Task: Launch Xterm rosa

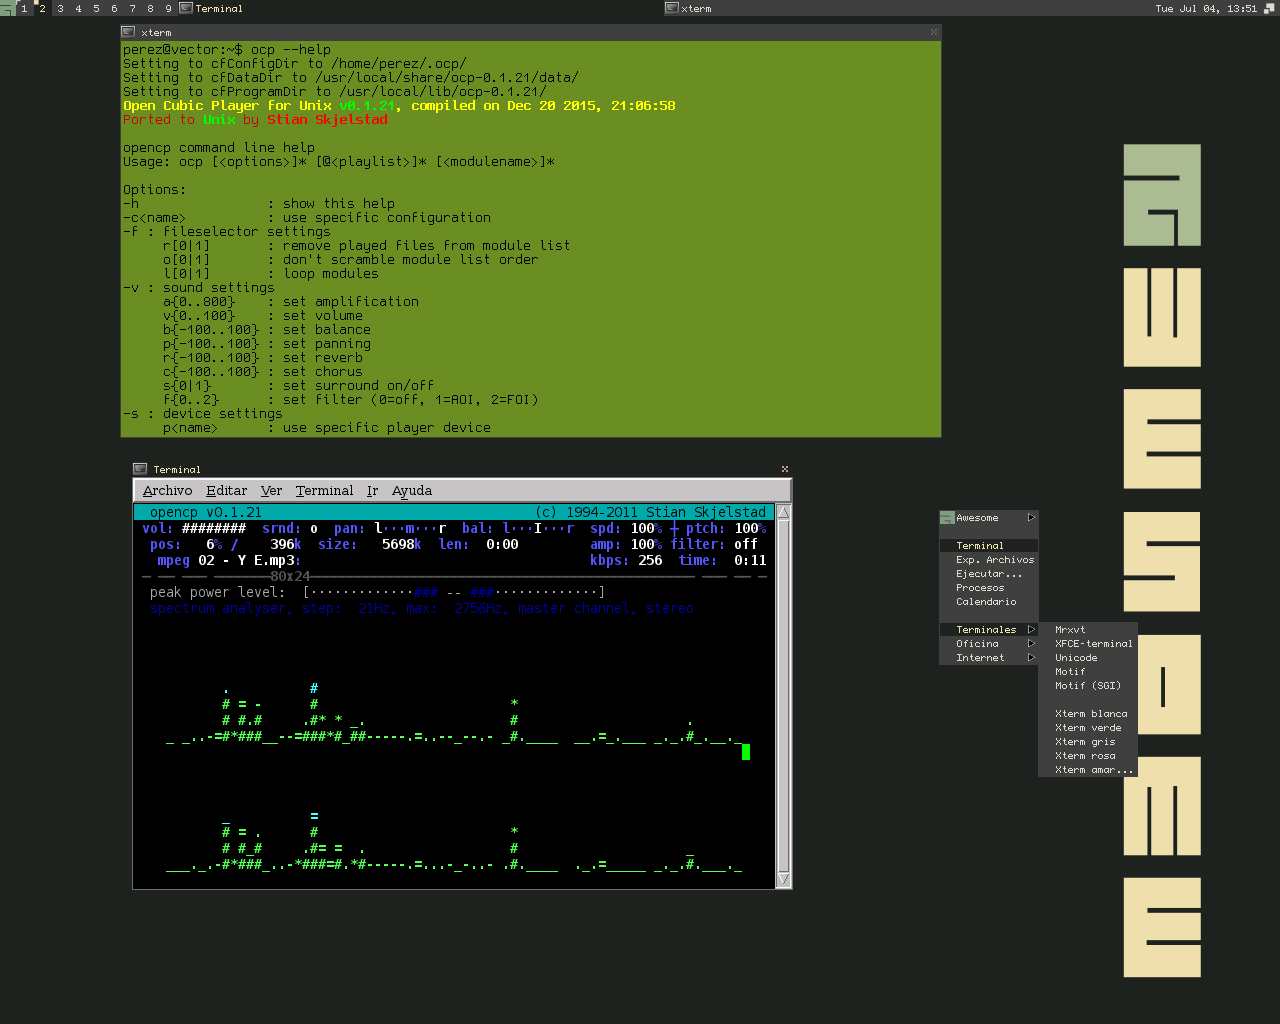Action: 1088,756
